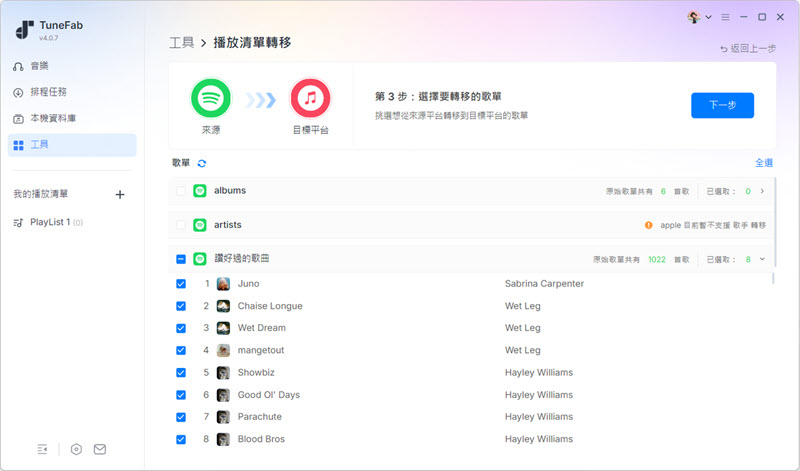800x471 pixels.
Task: Select the 工具 sidebar item
Action: click(x=72, y=145)
